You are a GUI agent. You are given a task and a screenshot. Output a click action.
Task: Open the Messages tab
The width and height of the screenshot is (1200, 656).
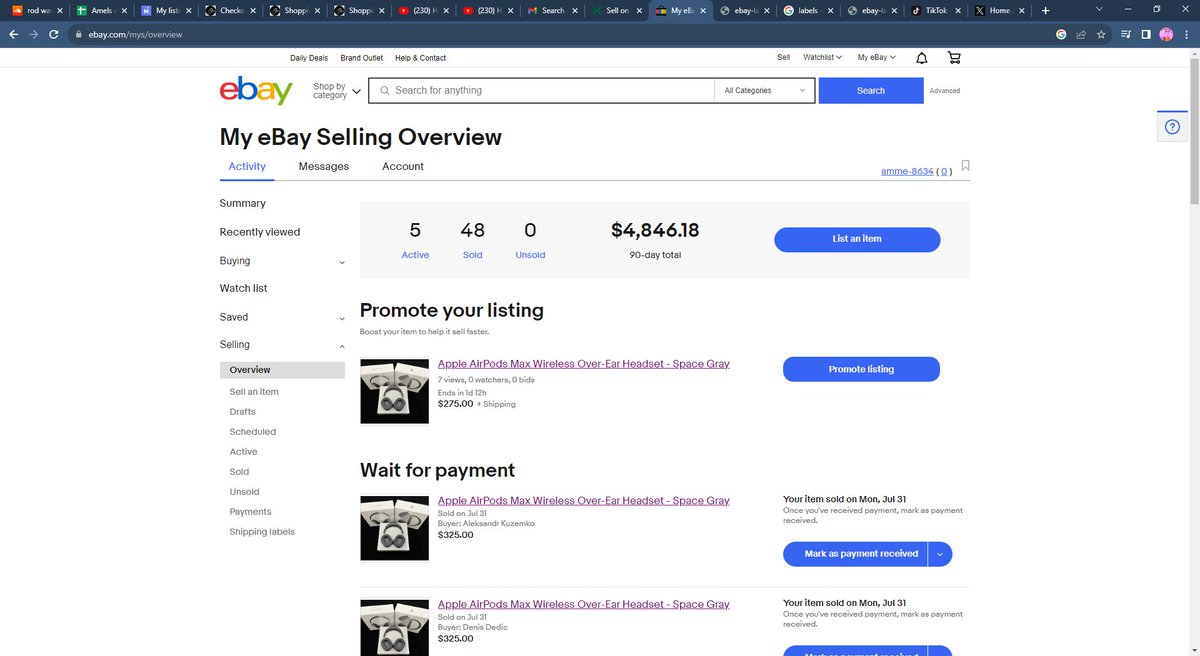324,166
